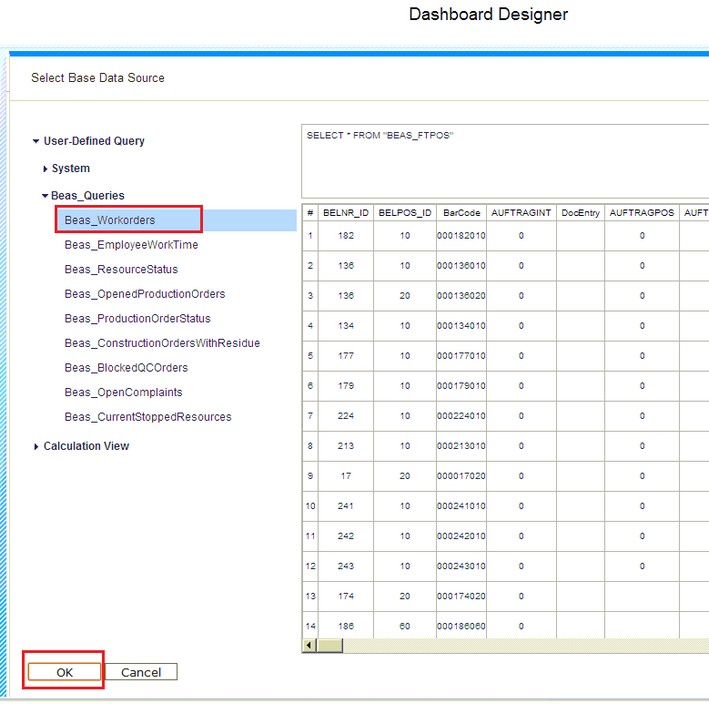
Task: Expand the Calculation View node
Action: pos(37,447)
